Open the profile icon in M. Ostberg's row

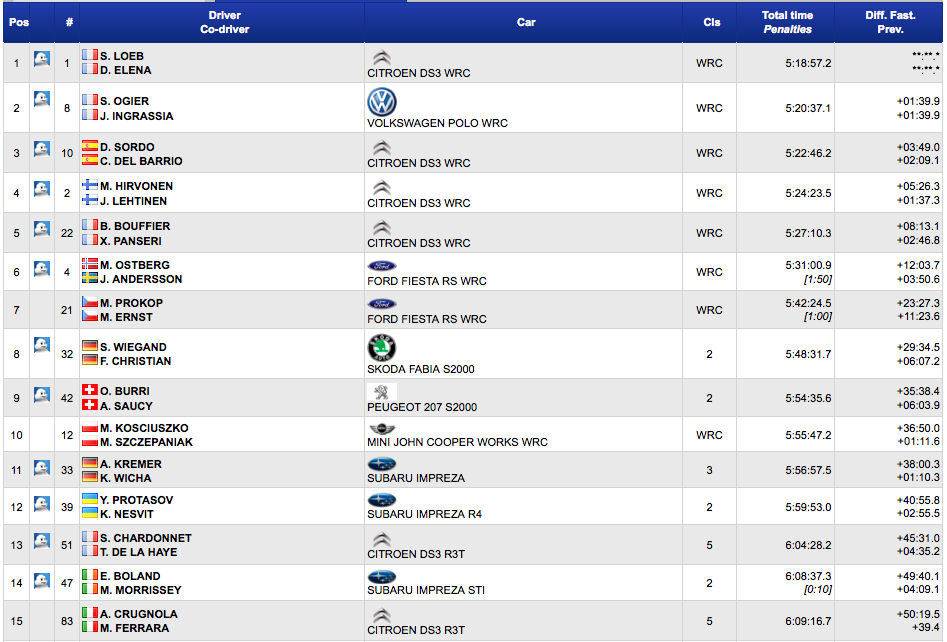coord(42,268)
